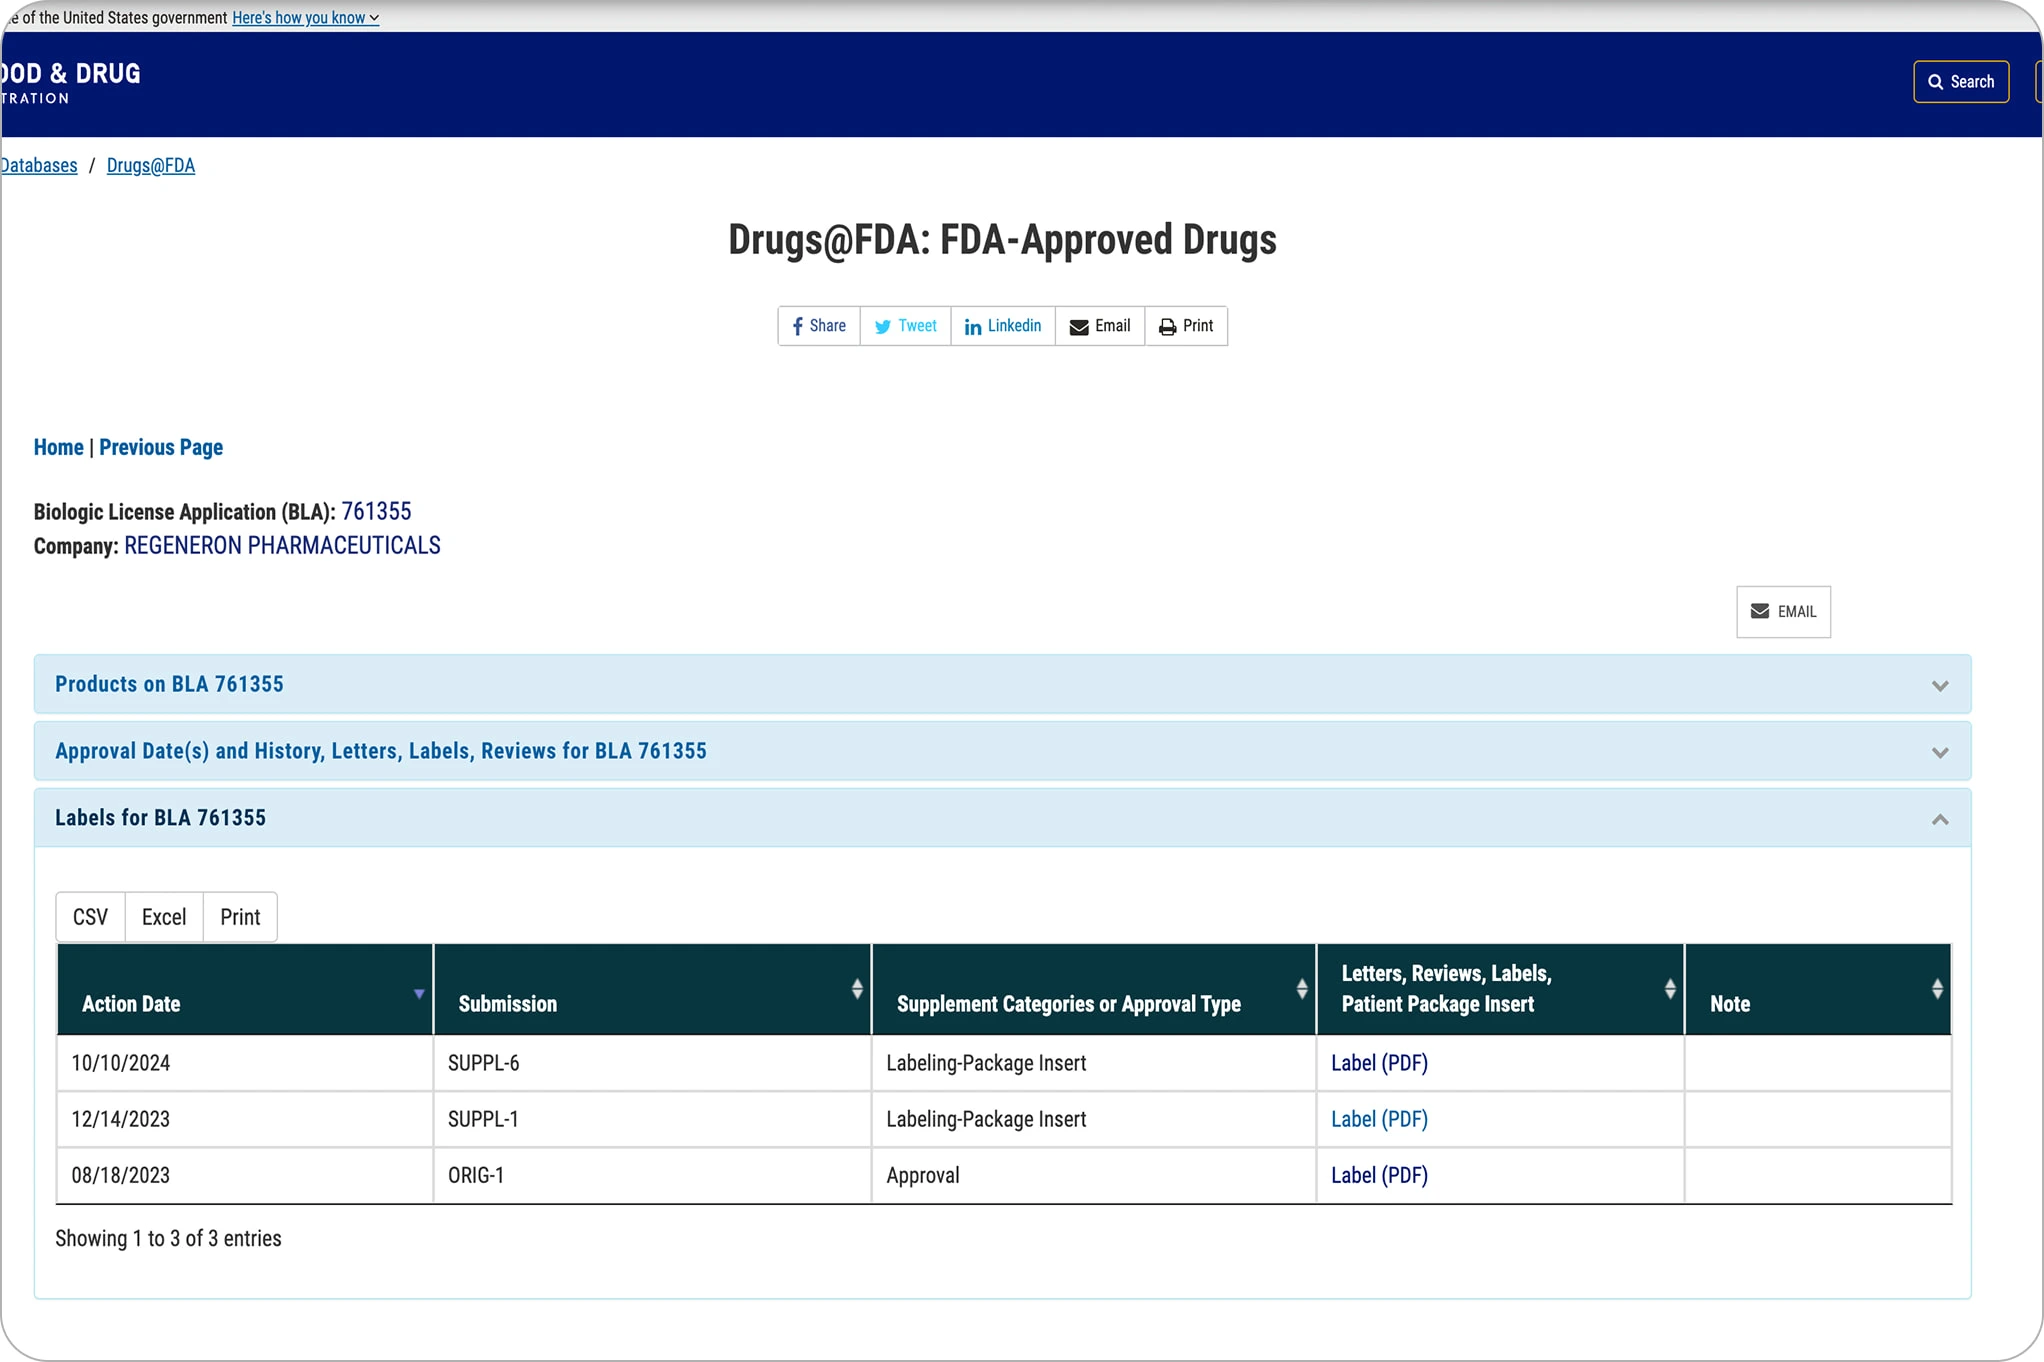The height and width of the screenshot is (1362, 2044).
Task: Go to Previous Page link
Action: click(161, 447)
